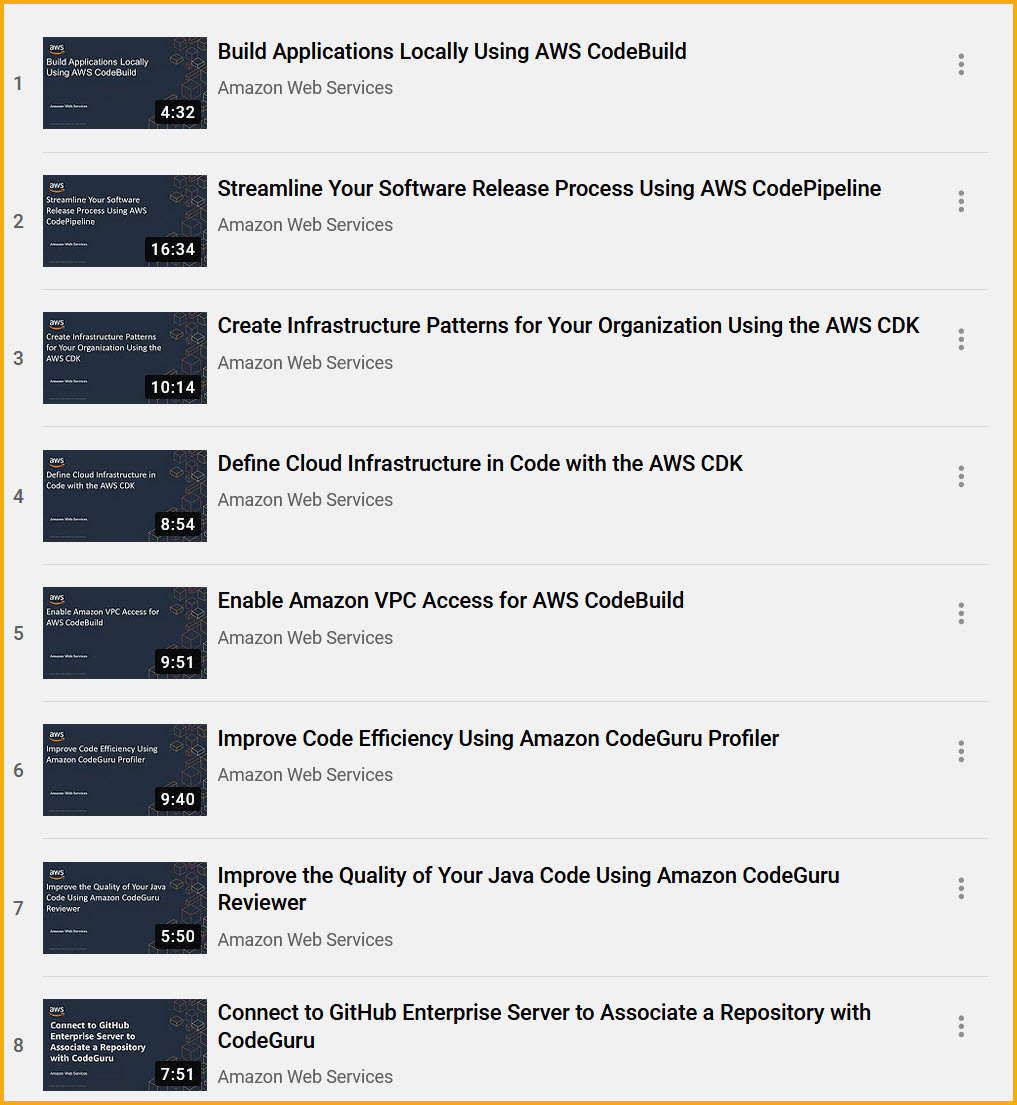
Task: Visit Amazon Web Services channel under CodeGuru Profiler video
Action: point(305,774)
